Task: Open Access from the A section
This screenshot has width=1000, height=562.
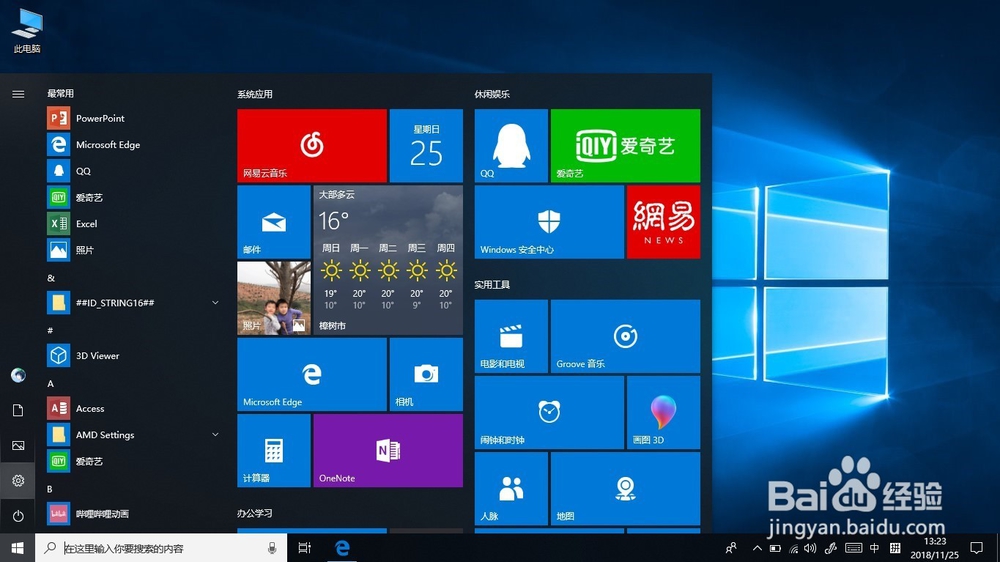Action: (132, 408)
